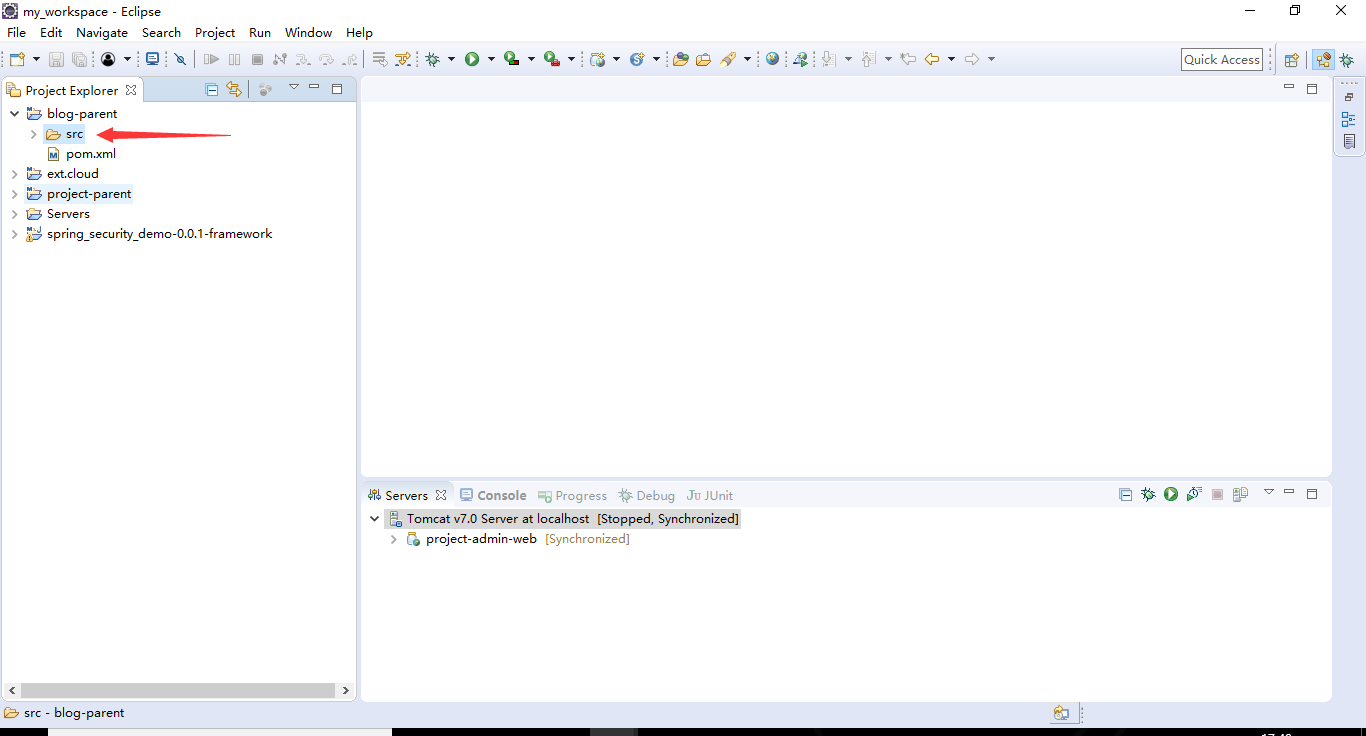Collapse All in Project Explorer
Viewport: 1366px width, 736px height.
[212, 89]
